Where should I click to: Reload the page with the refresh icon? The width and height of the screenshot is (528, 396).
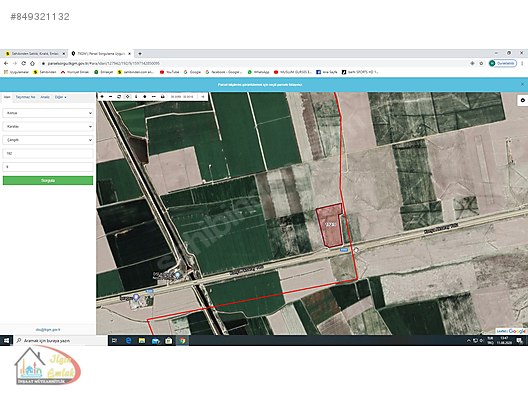24,63
